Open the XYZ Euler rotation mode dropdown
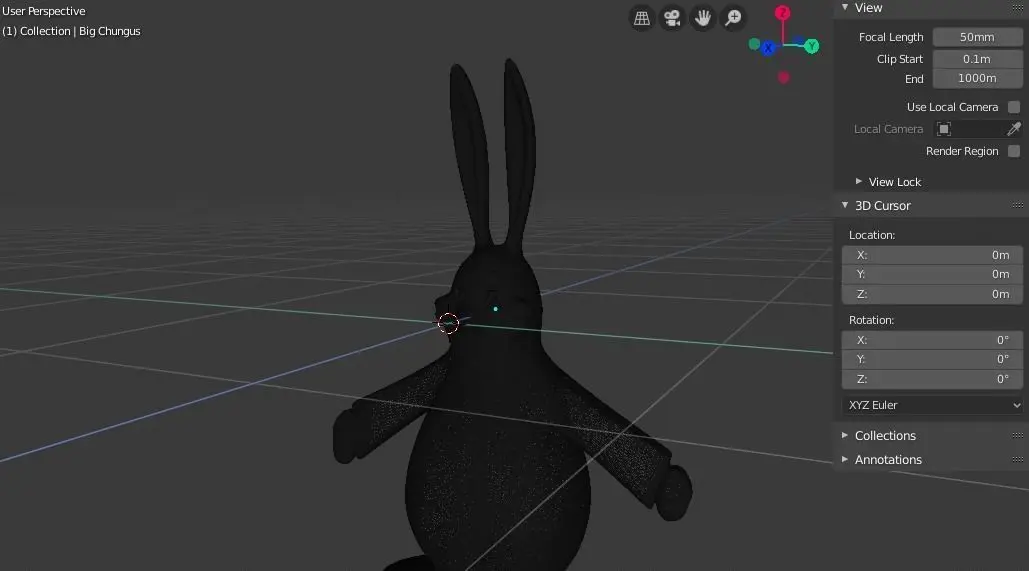 pyautogui.click(x=933, y=405)
